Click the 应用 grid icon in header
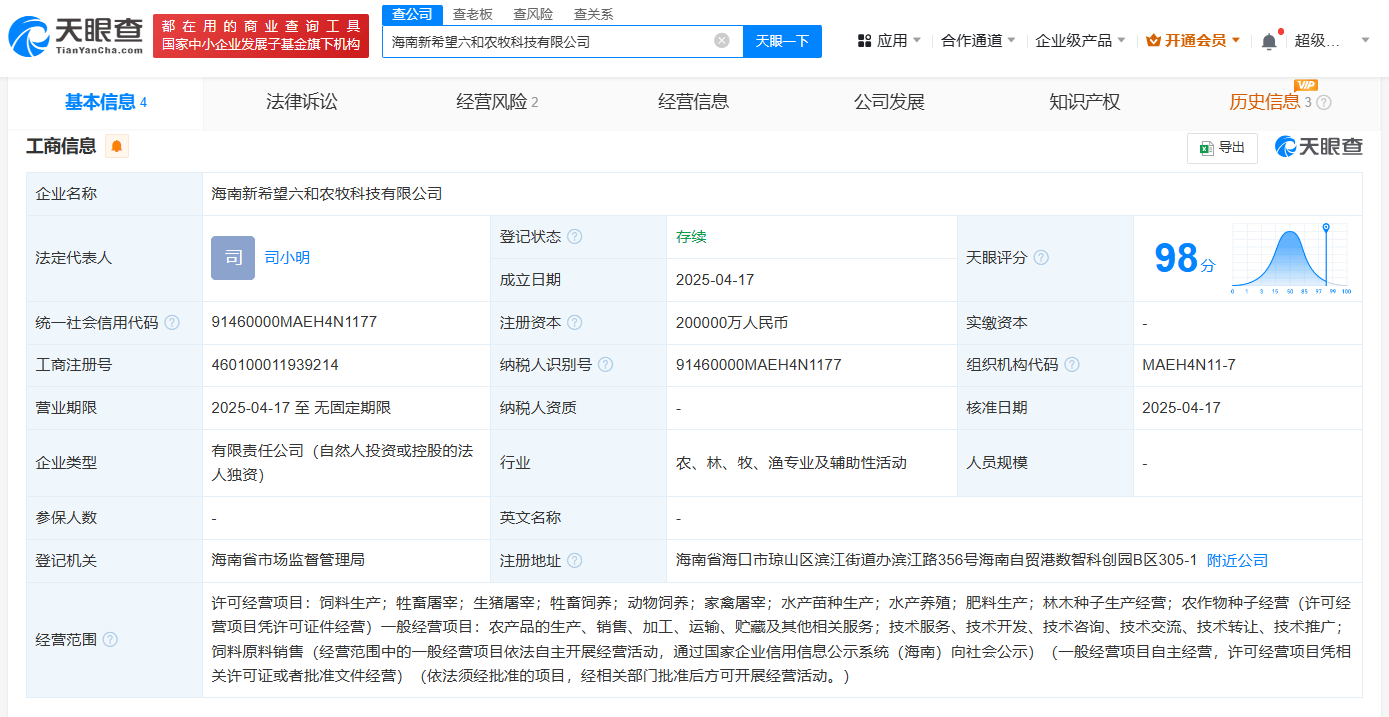Image resolution: width=1389 pixels, height=717 pixels. (x=864, y=41)
